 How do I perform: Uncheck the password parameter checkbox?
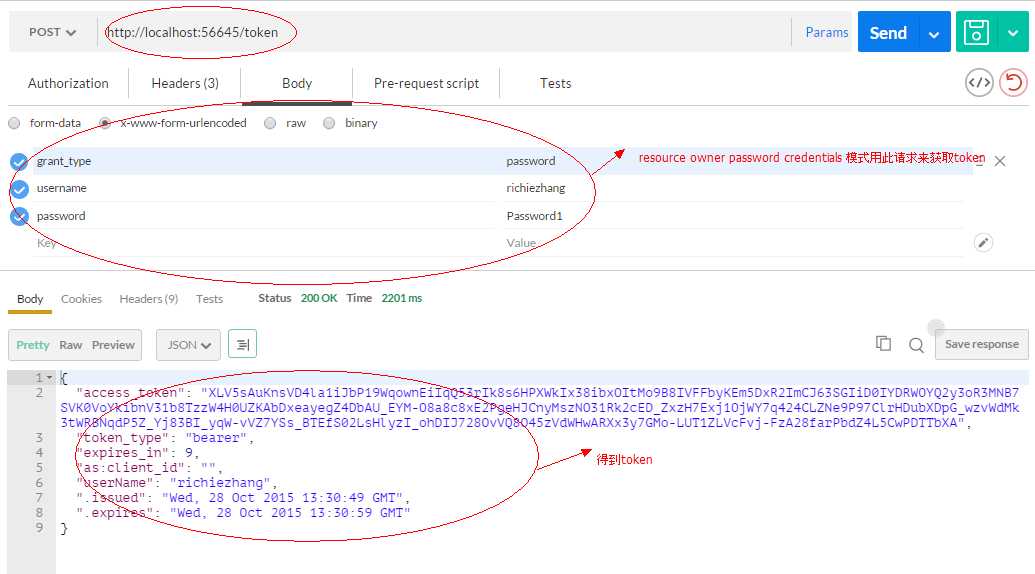tap(19, 216)
